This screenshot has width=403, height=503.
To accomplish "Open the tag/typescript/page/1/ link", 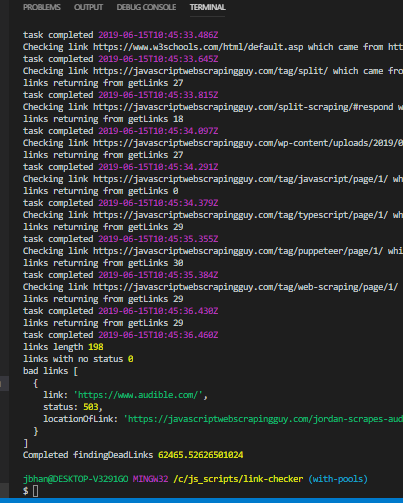I will click(240, 215).
